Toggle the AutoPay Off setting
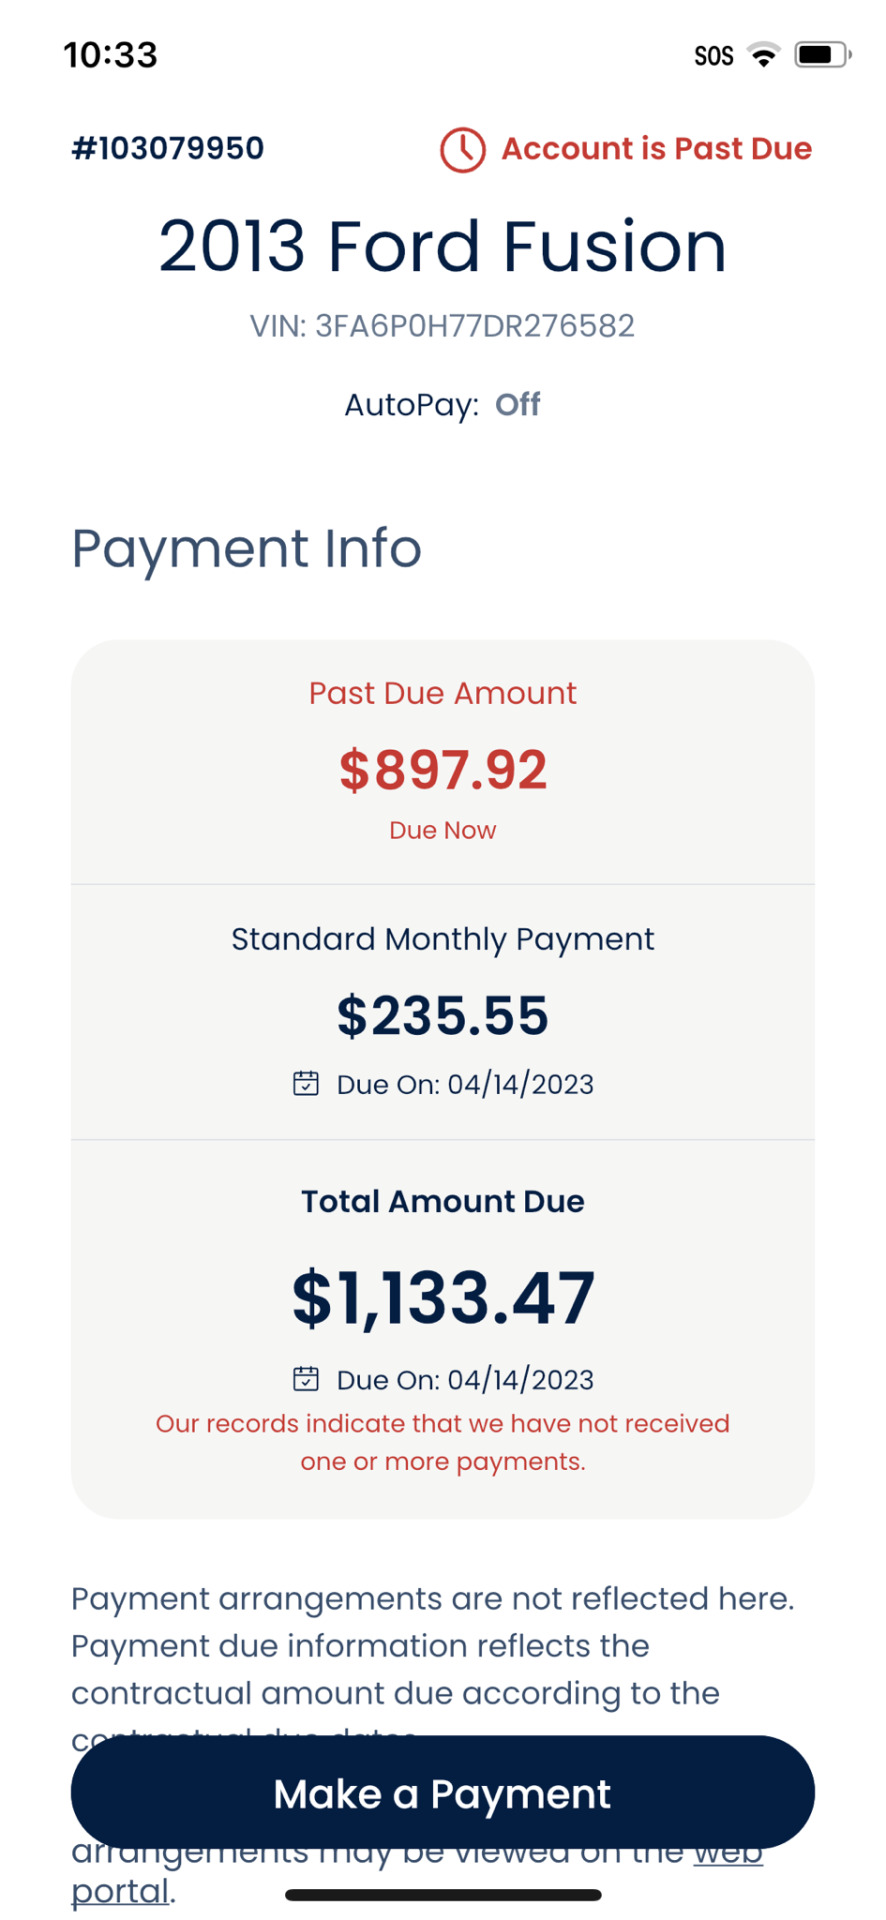 [517, 404]
